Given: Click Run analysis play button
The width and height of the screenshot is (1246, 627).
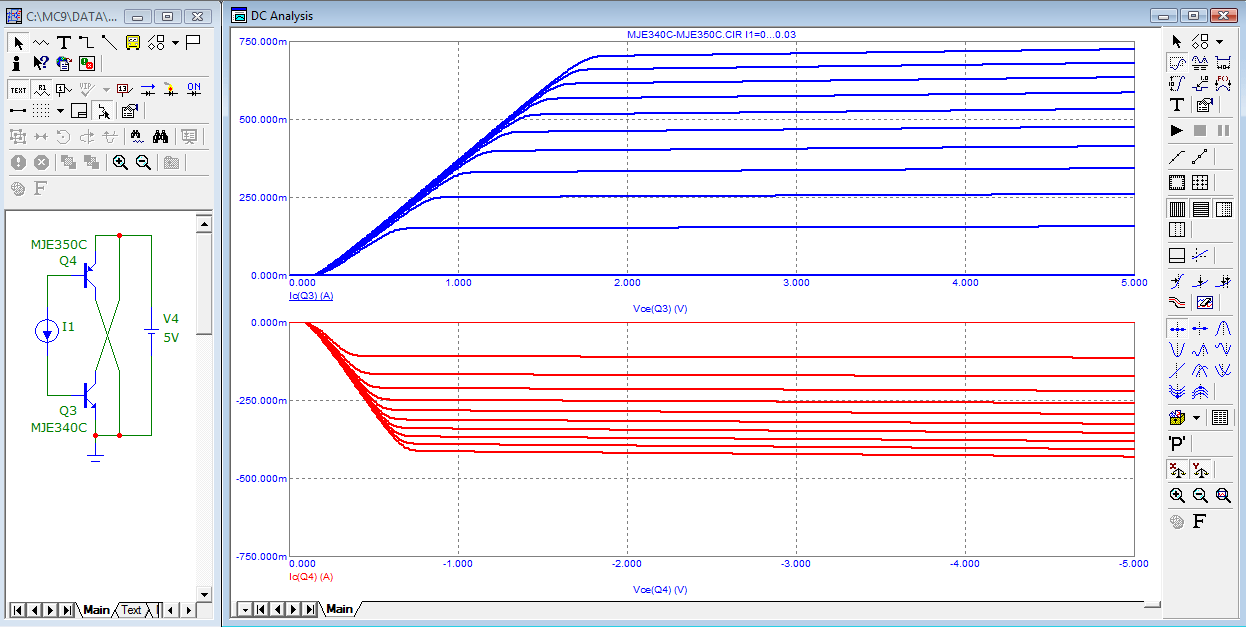Looking at the screenshot, I should (x=1177, y=130).
